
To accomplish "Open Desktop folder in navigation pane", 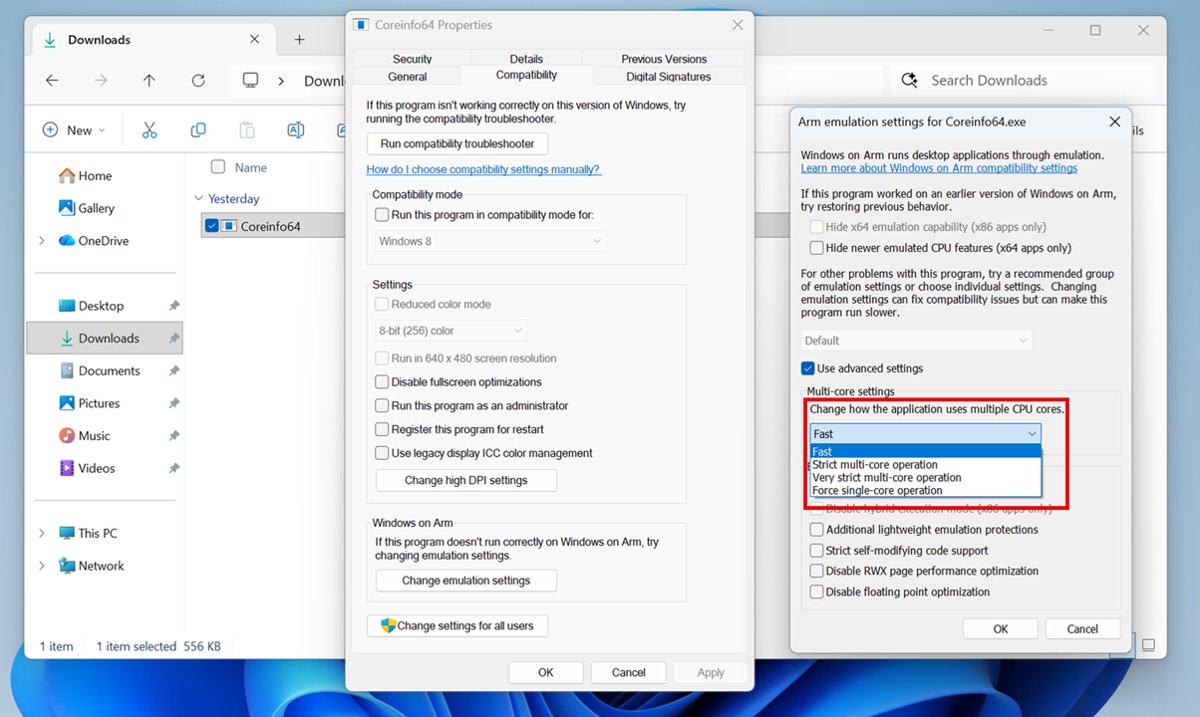I will tap(91, 306).
